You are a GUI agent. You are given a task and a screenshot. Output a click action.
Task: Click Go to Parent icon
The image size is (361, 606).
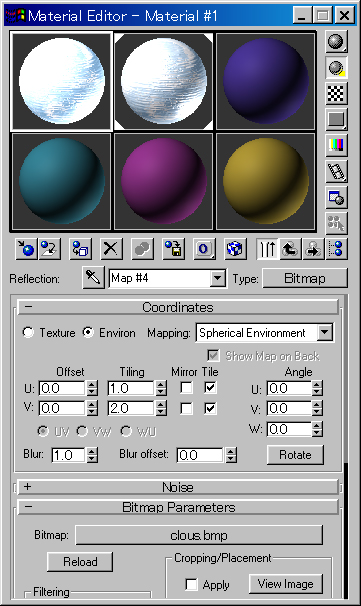pyautogui.click(x=289, y=249)
